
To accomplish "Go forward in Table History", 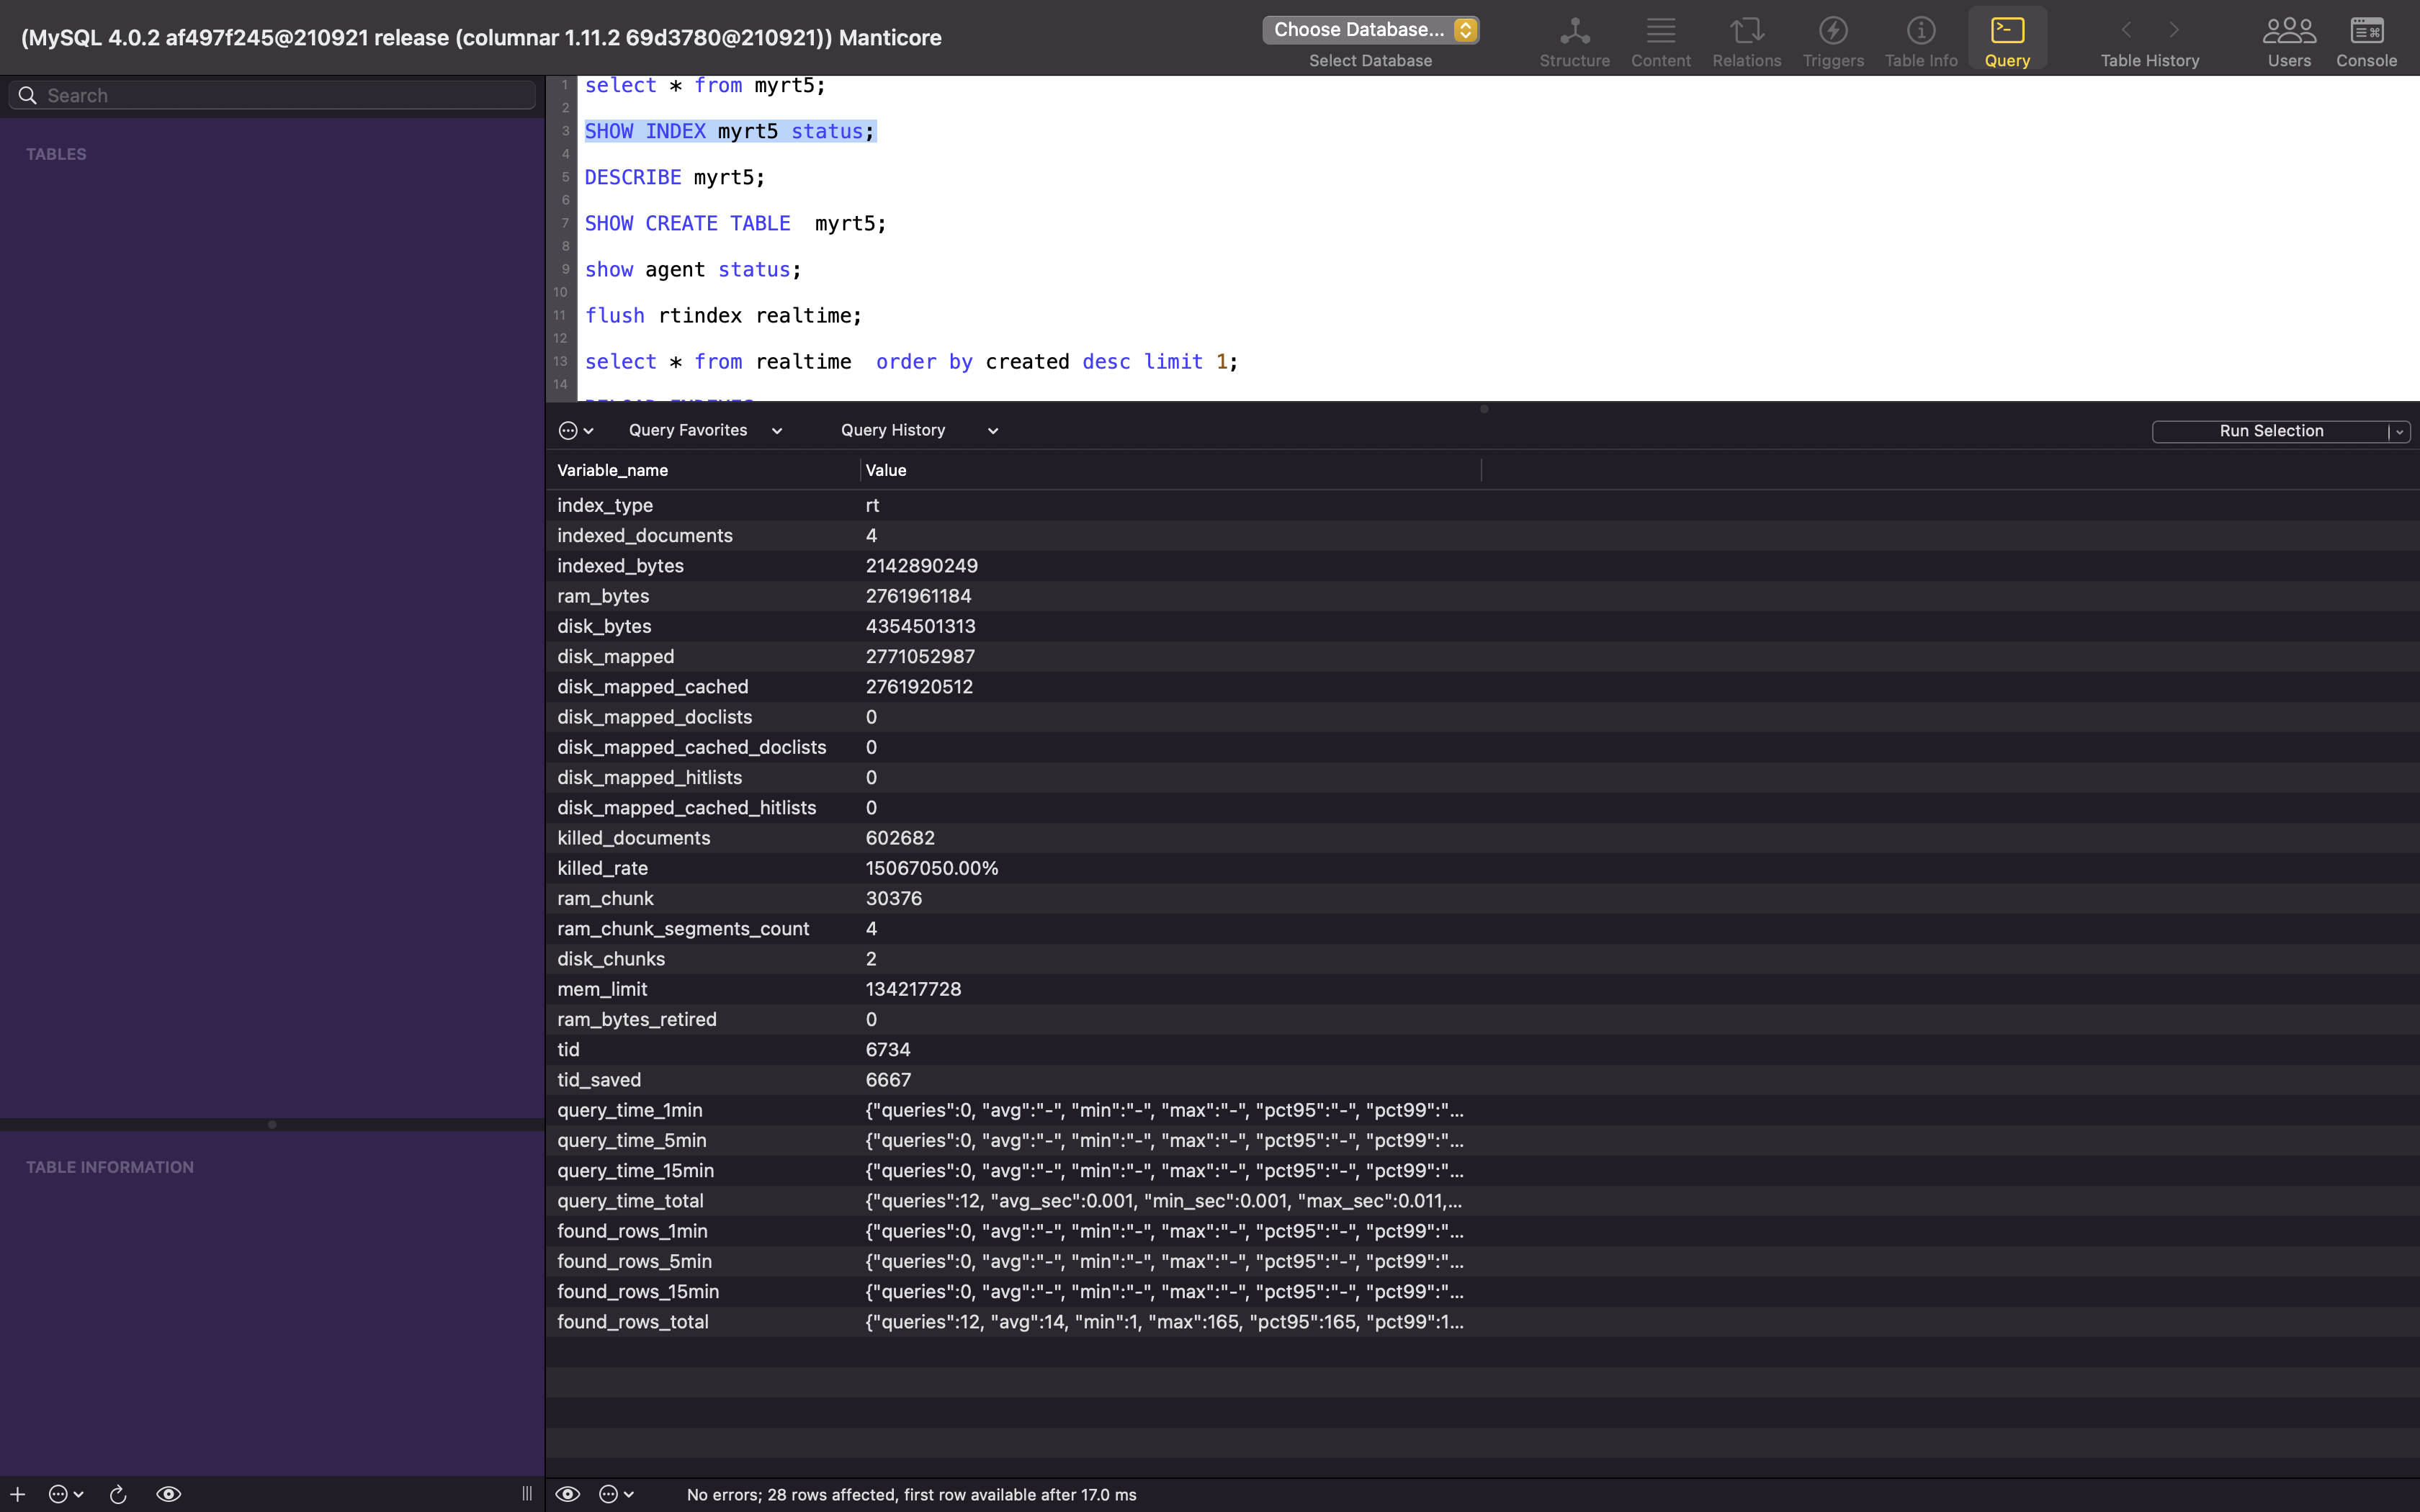I will point(2174,30).
